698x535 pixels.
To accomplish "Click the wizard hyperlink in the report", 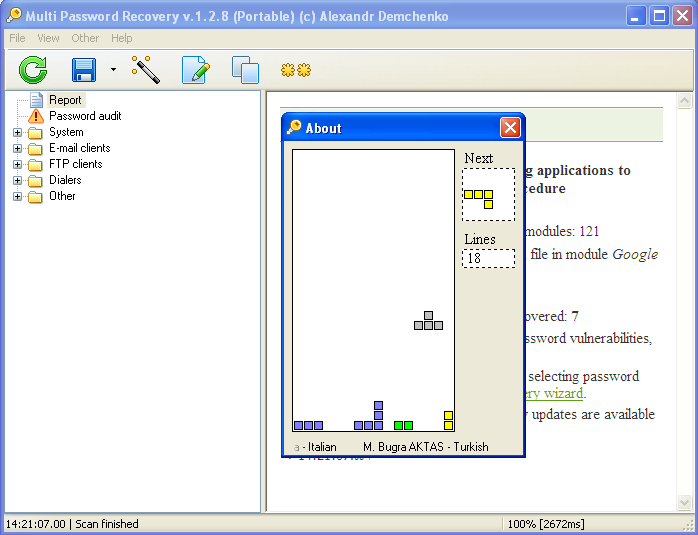I will (554, 393).
